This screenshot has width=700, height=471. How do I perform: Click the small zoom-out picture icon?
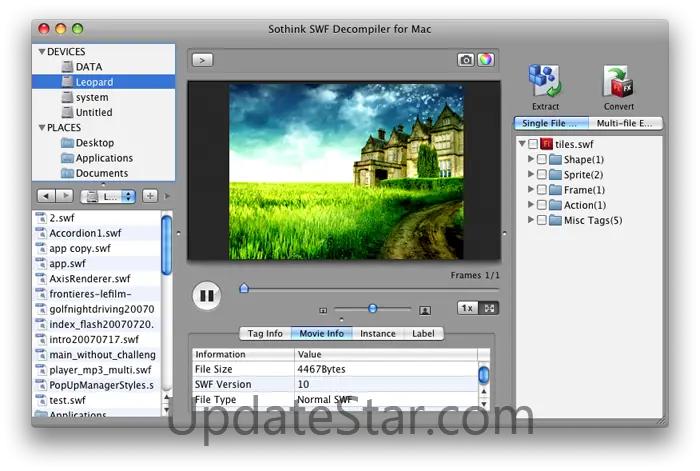point(323,310)
